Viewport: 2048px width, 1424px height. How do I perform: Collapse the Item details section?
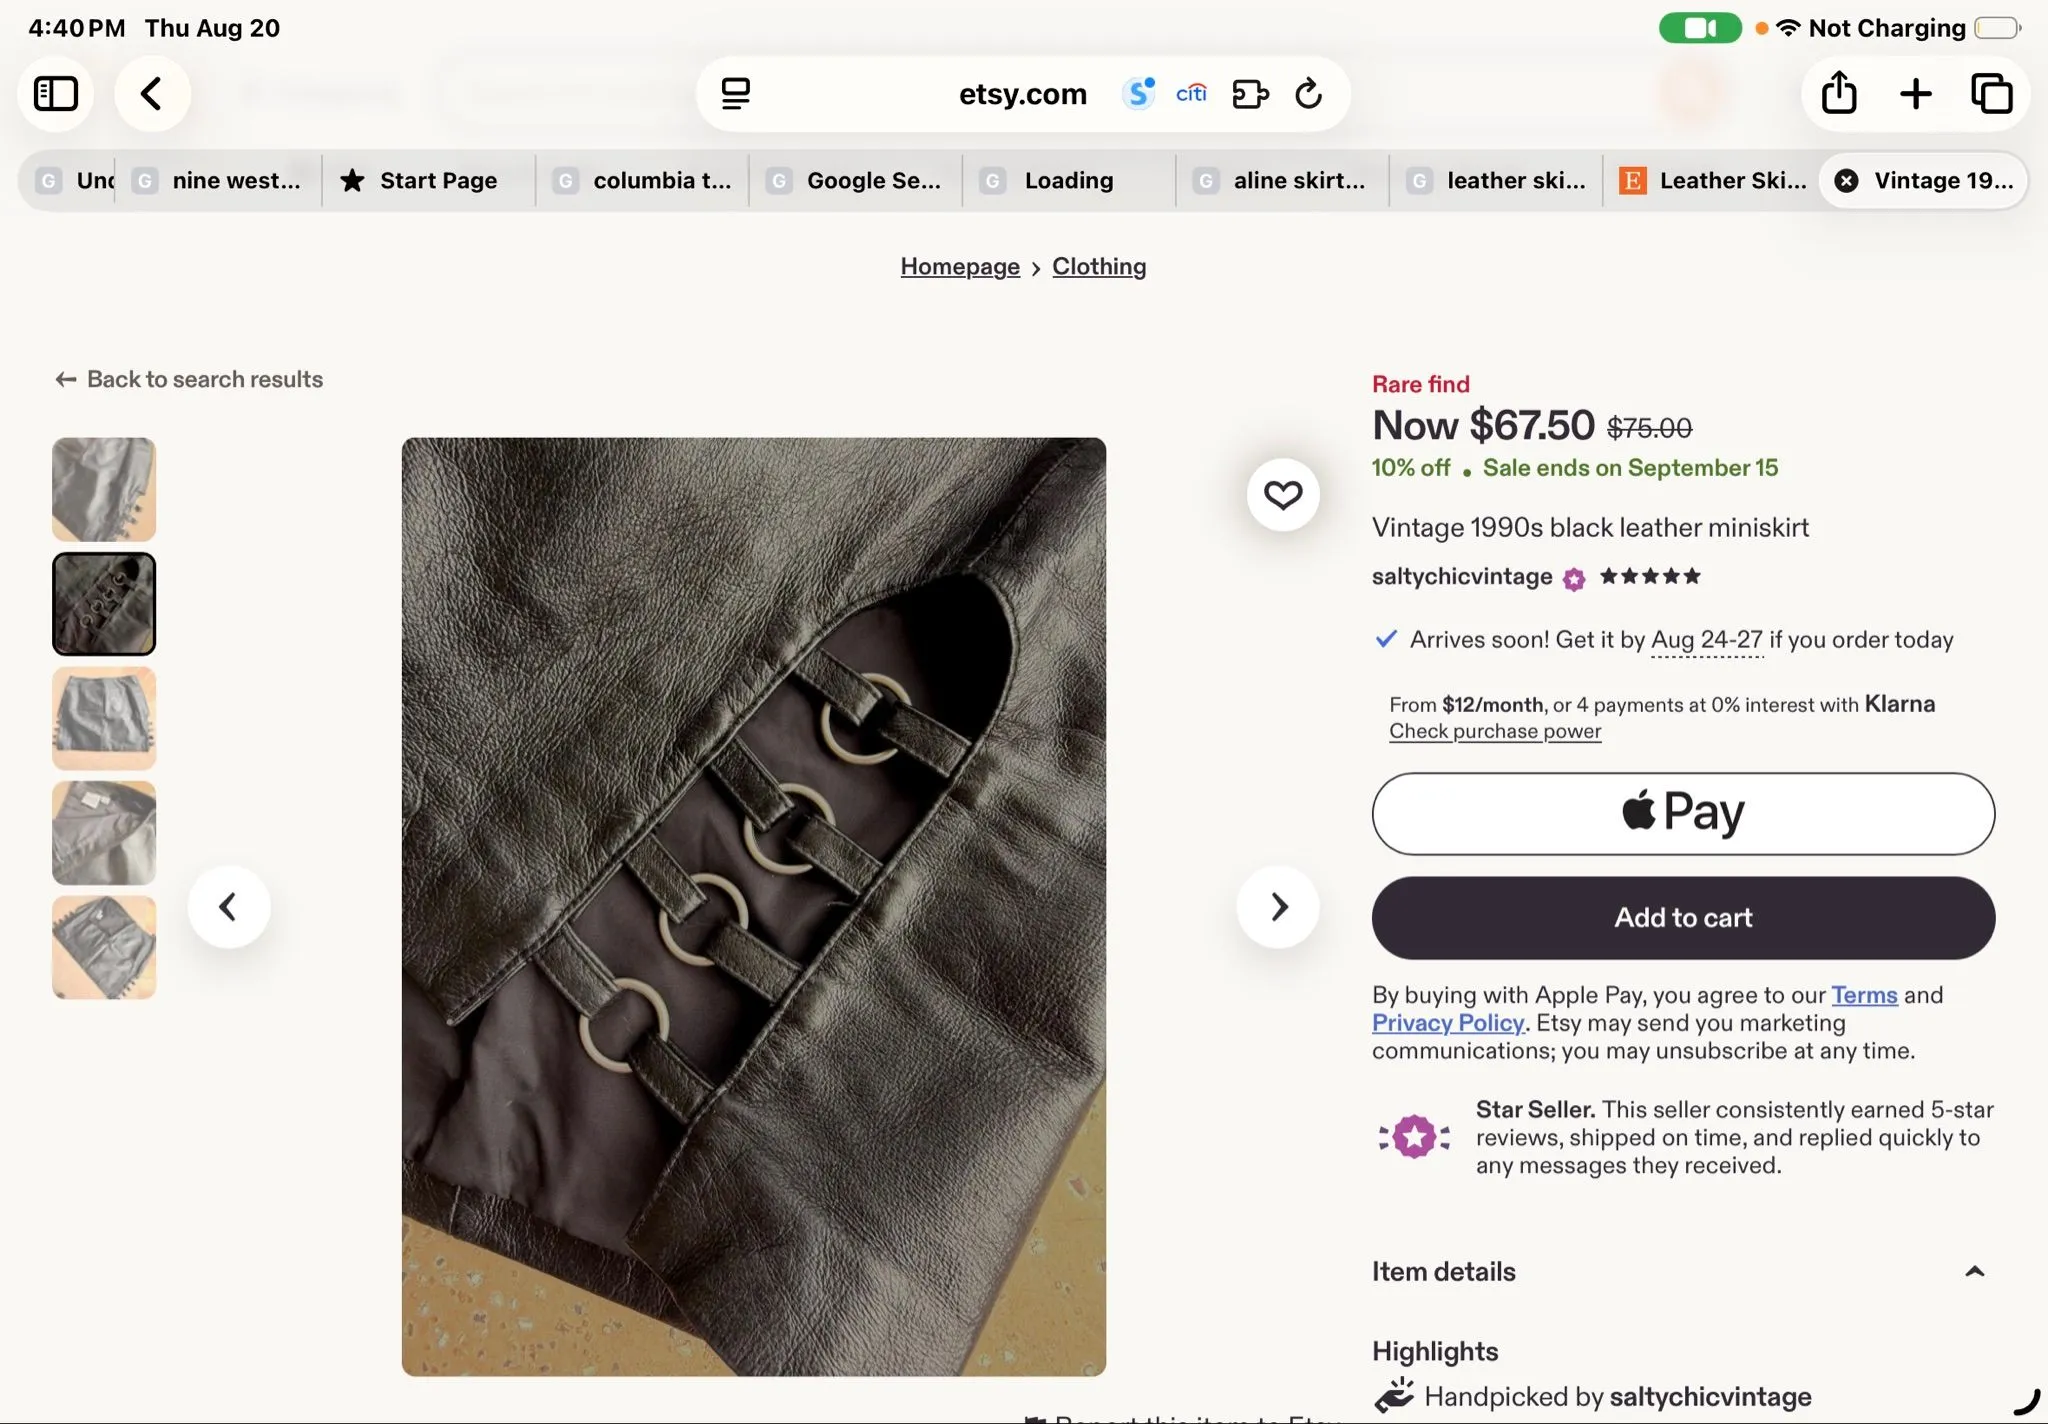pos(1974,1272)
